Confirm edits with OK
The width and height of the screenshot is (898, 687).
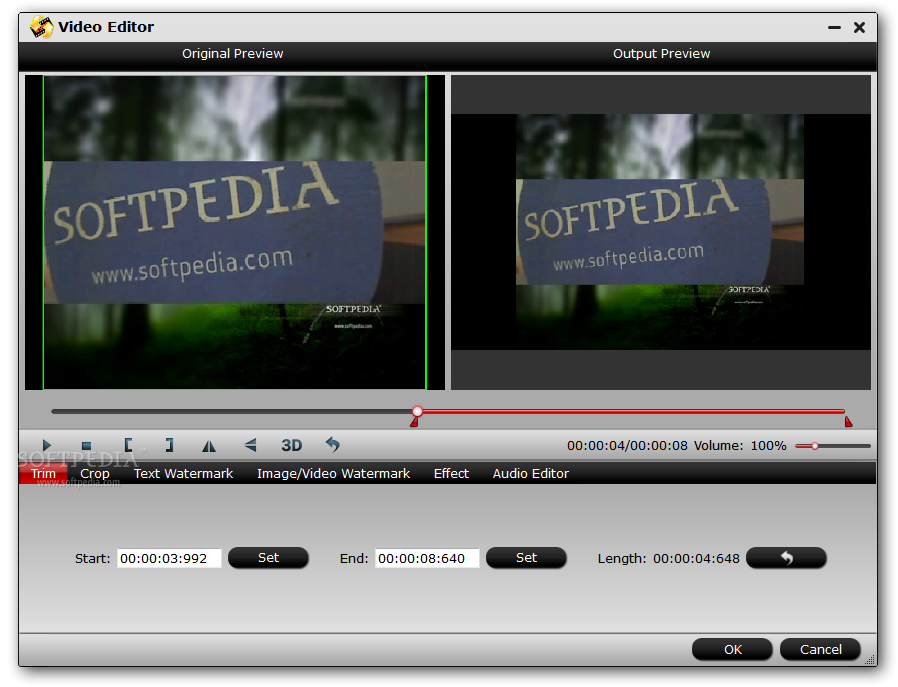(732, 649)
